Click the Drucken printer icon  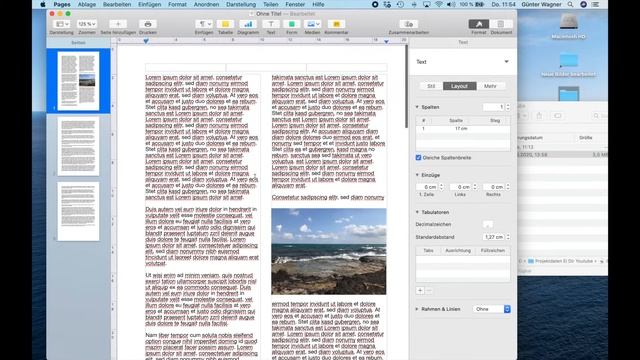pos(148,24)
